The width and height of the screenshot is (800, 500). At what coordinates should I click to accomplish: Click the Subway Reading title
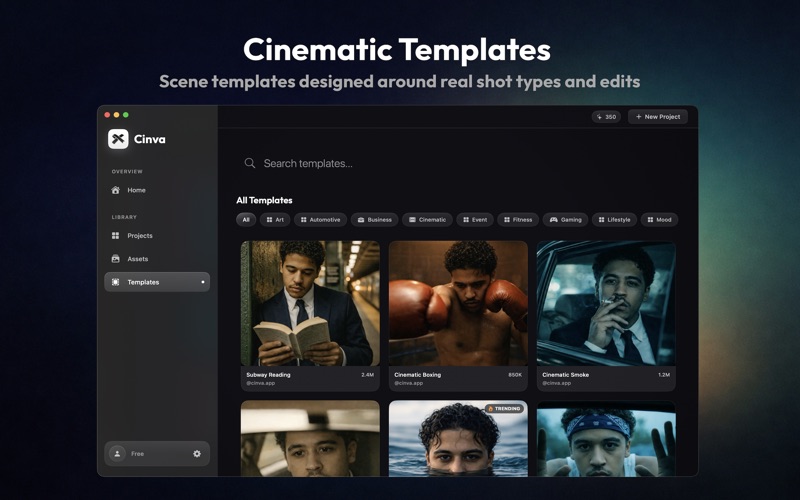[x=268, y=374]
